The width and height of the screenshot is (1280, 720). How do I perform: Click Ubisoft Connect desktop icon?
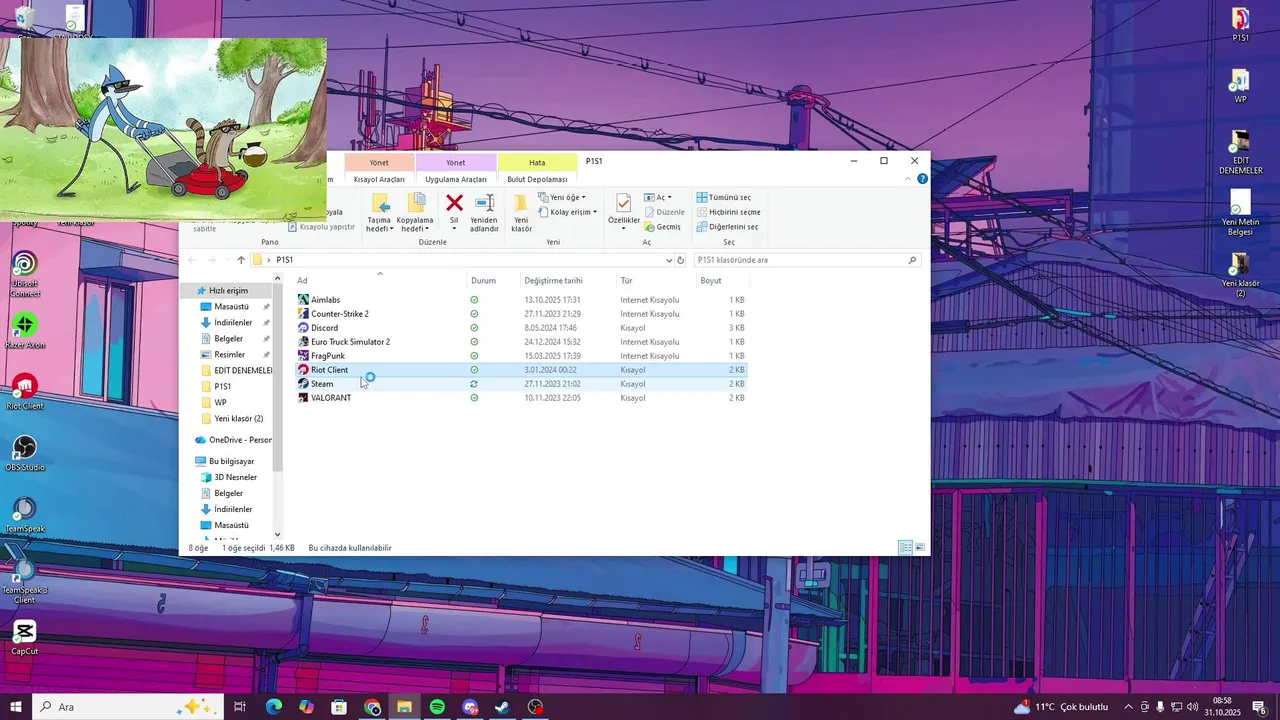(x=24, y=273)
